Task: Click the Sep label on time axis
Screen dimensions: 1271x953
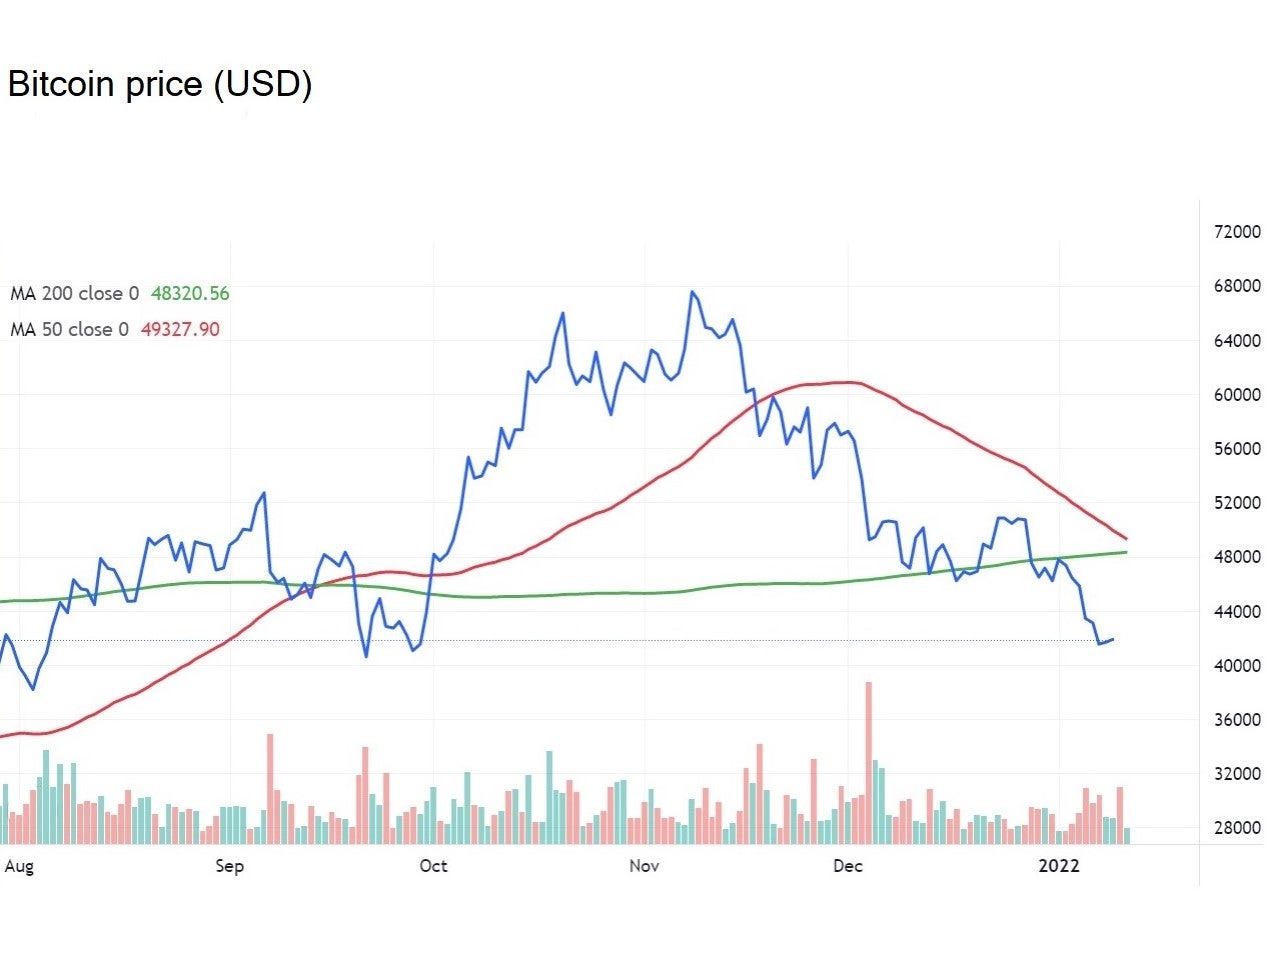Action: click(229, 866)
